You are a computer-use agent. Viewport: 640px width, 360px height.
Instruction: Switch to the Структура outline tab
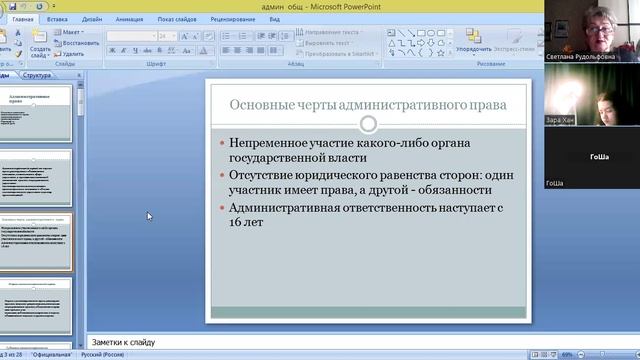click(x=37, y=75)
